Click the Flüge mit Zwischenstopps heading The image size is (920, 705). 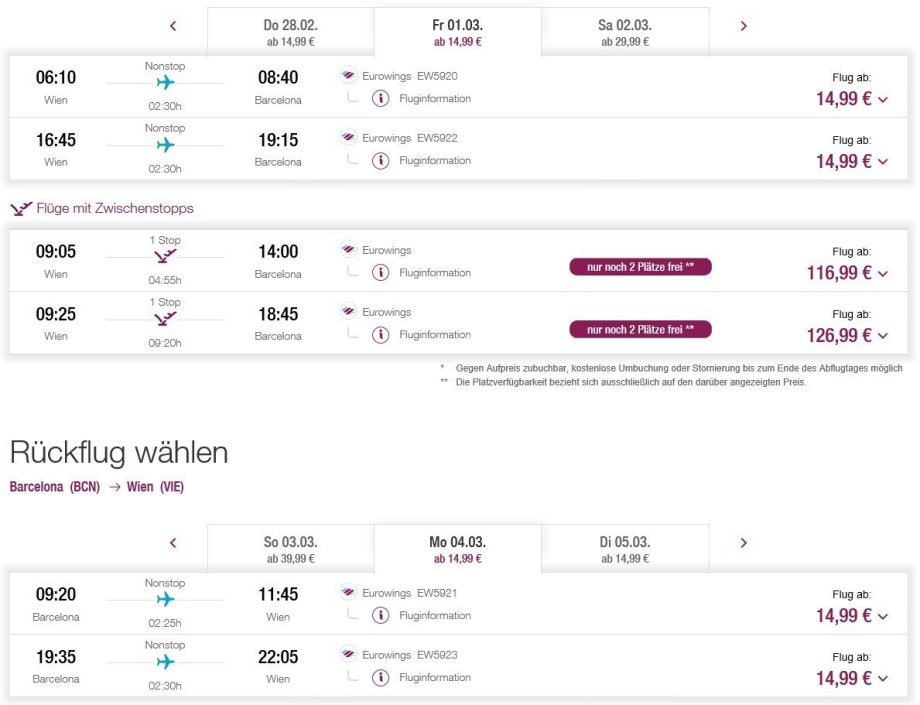coord(114,208)
